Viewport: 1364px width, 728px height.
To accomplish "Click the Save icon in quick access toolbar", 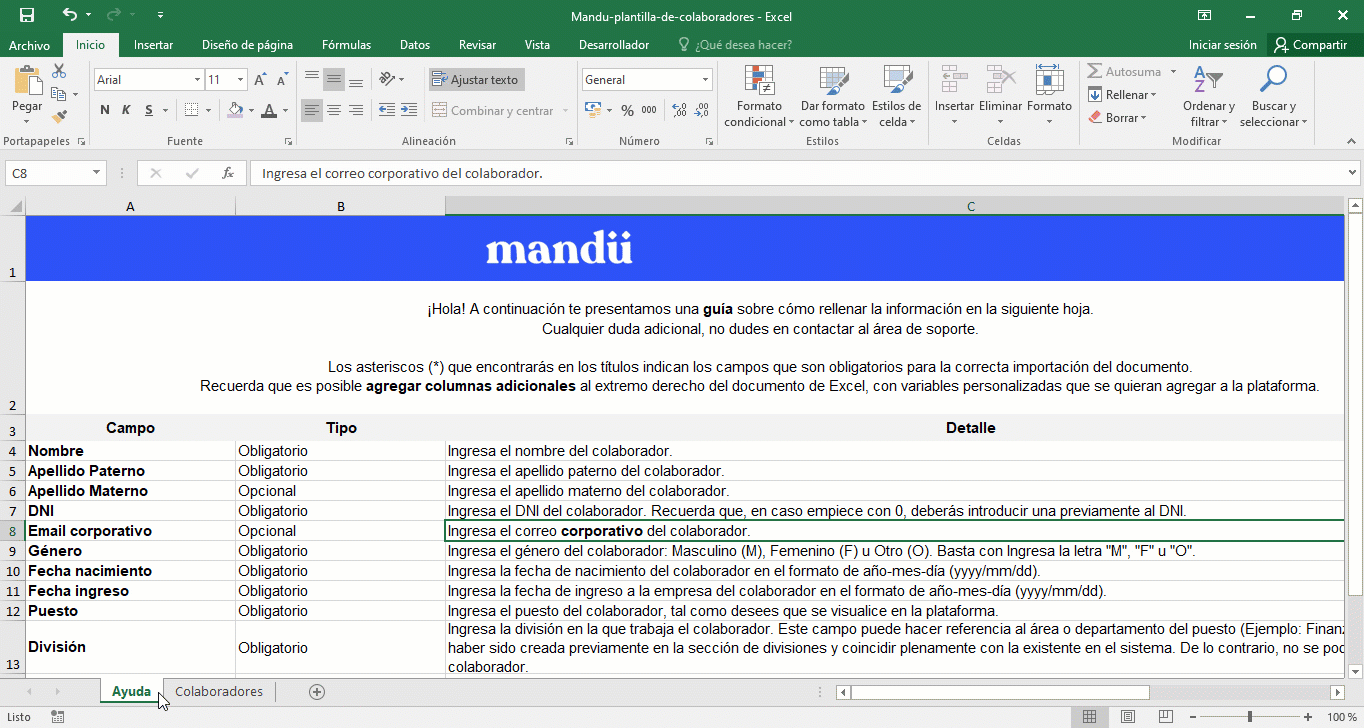I will point(27,15).
